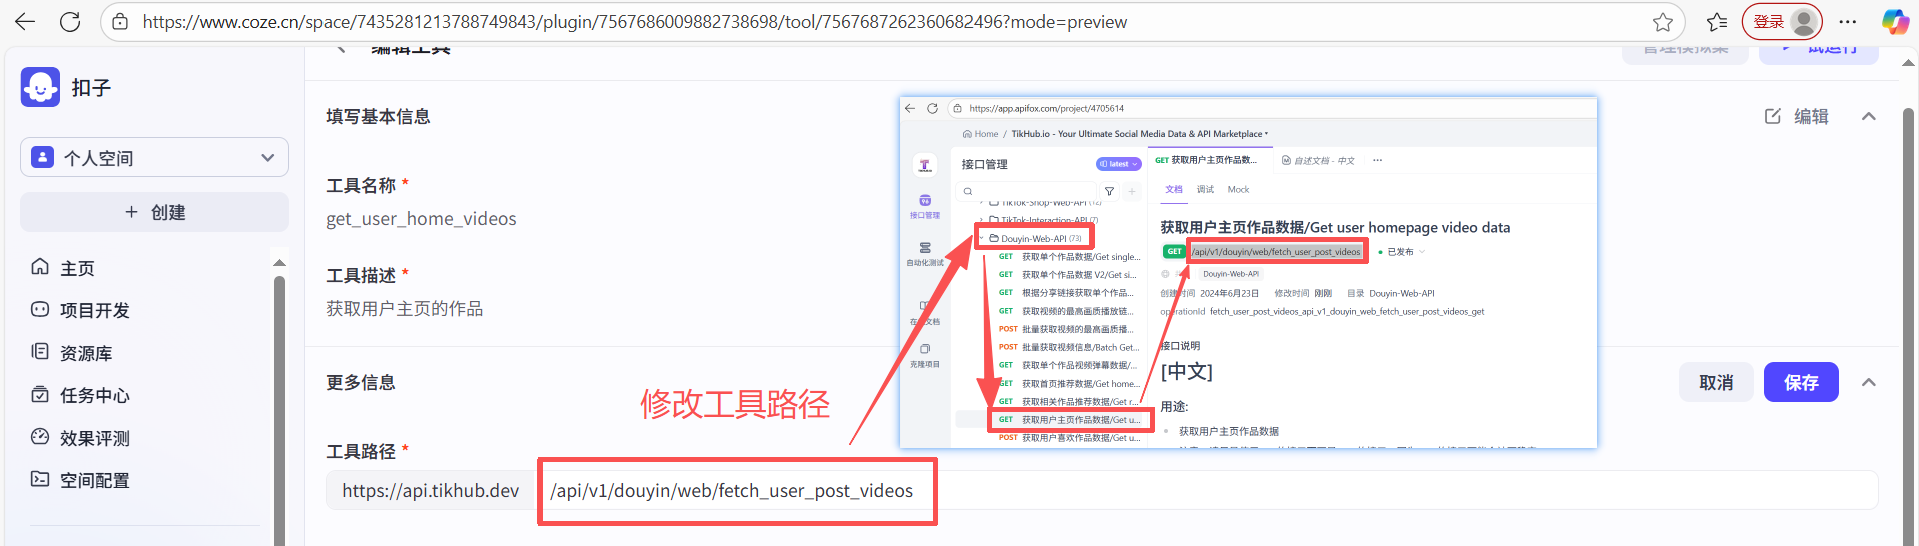The image size is (1919, 546).
Task: Collapse the 填写基本信息 section chevron
Action: pyautogui.click(x=1868, y=117)
